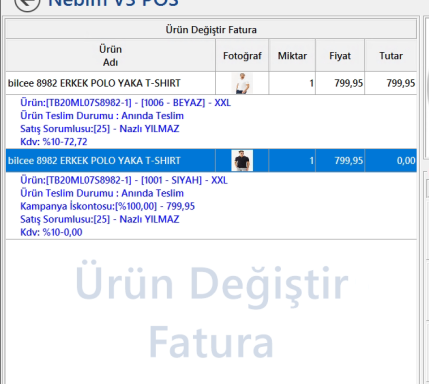Click the Kampanya İskontosu %100,00 detail line
This screenshot has height=384, width=429.
point(107,206)
